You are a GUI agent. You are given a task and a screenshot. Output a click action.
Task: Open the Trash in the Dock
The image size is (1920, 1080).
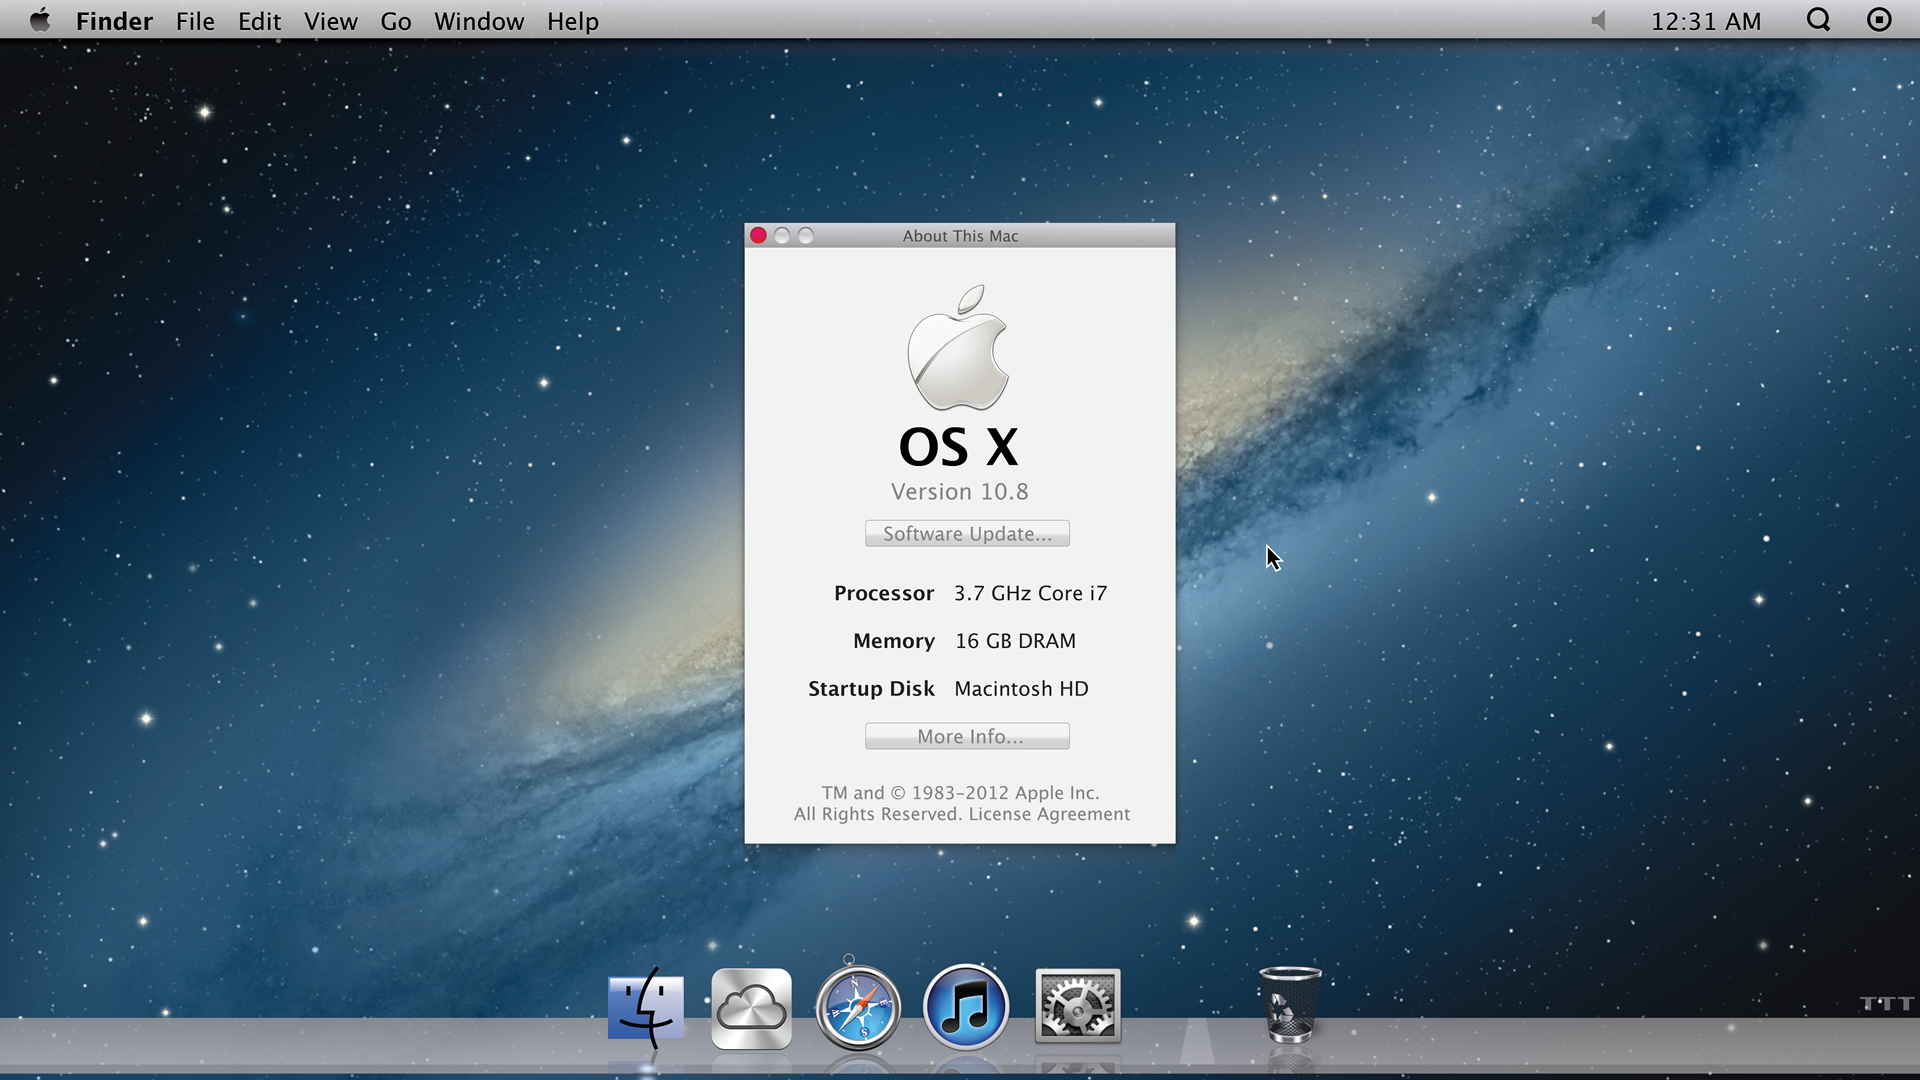point(1290,1005)
